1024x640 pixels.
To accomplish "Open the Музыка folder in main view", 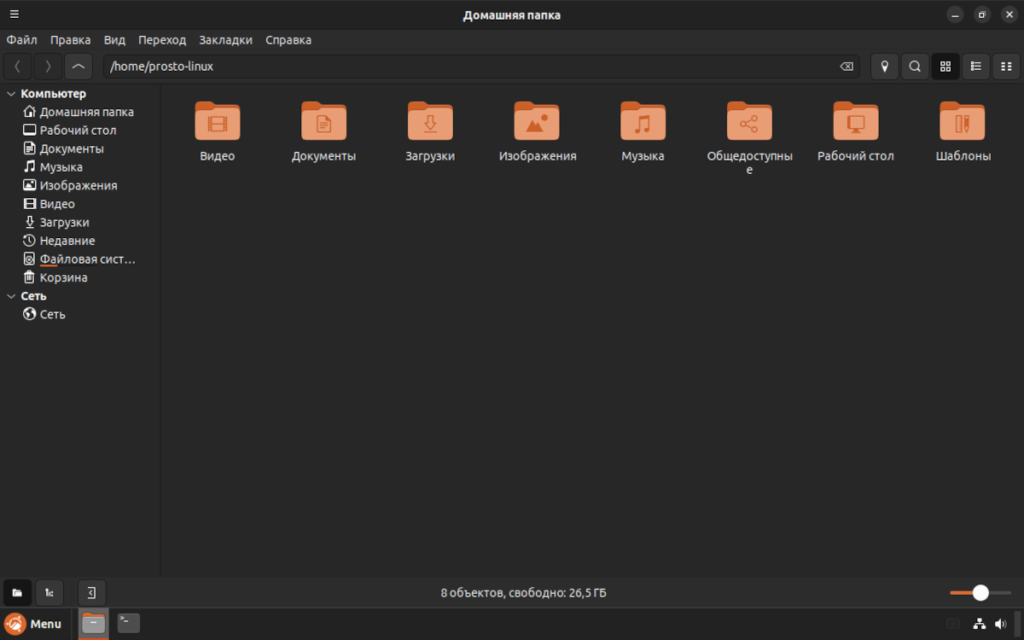I will (643, 132).
